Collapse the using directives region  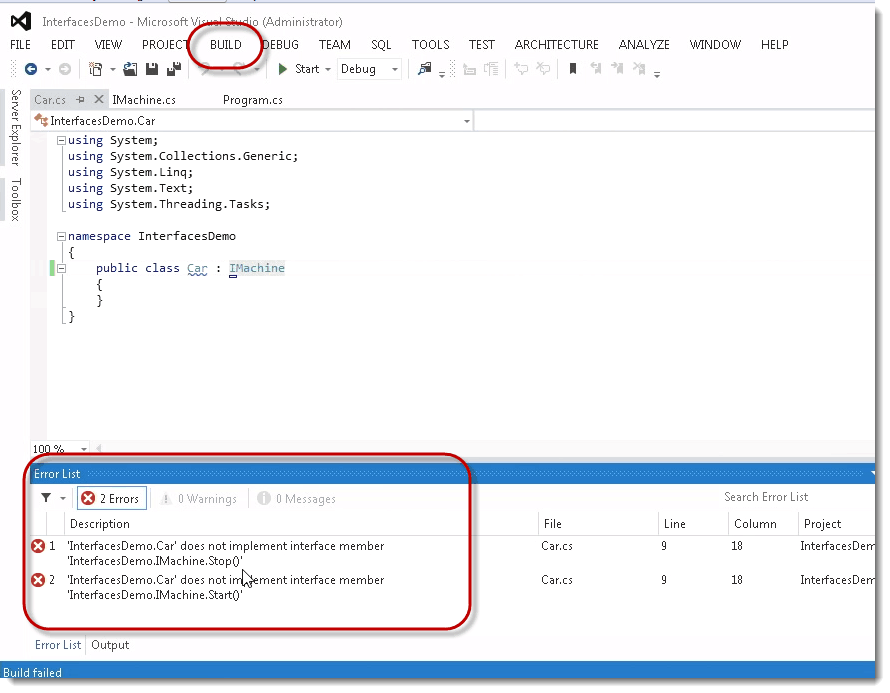coord(61,140)
